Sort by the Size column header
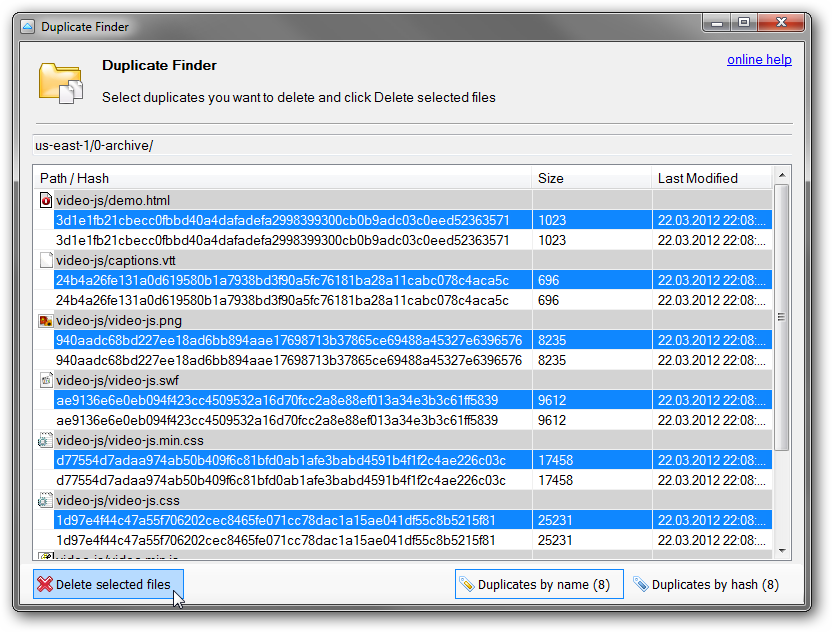 click(590, 178)
